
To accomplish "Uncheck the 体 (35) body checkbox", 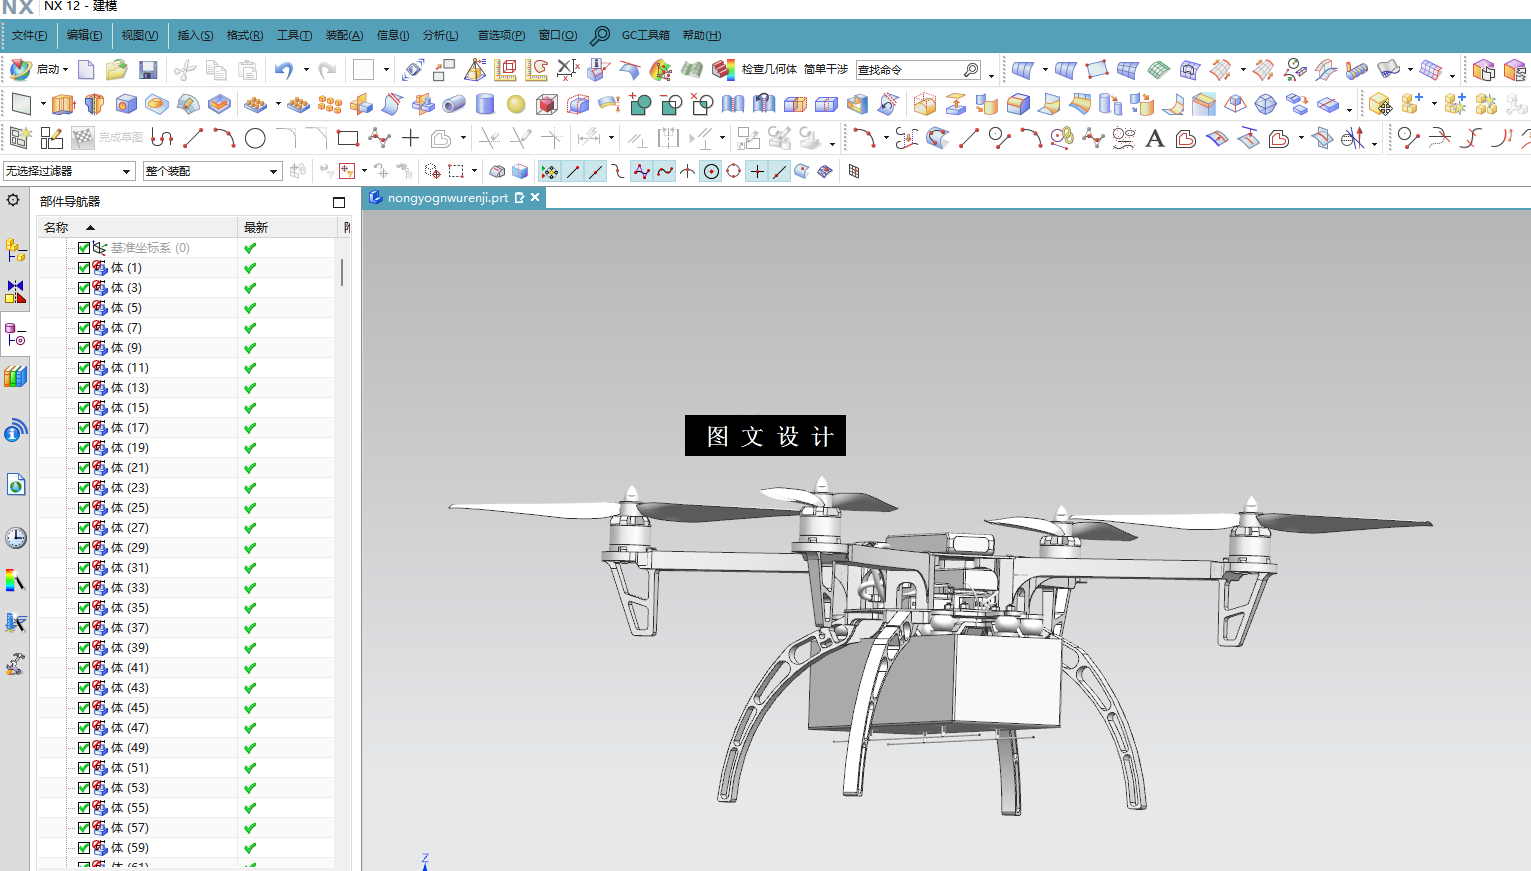I will [84, 608].
